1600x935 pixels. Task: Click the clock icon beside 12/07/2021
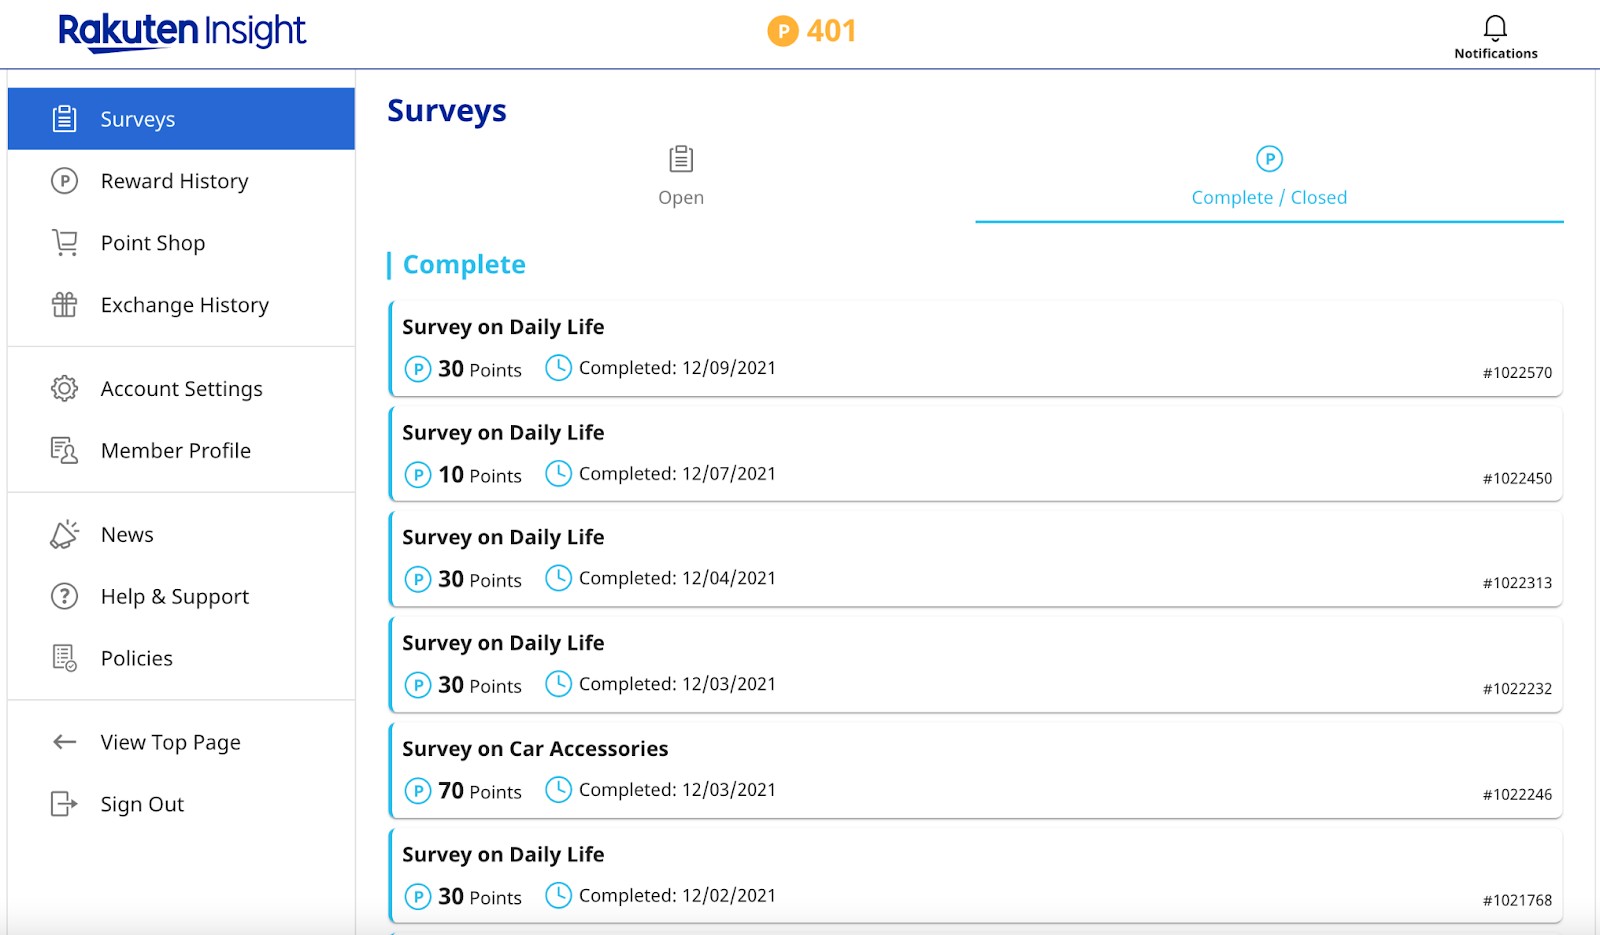pyautogui.click(x=558, y=474)
